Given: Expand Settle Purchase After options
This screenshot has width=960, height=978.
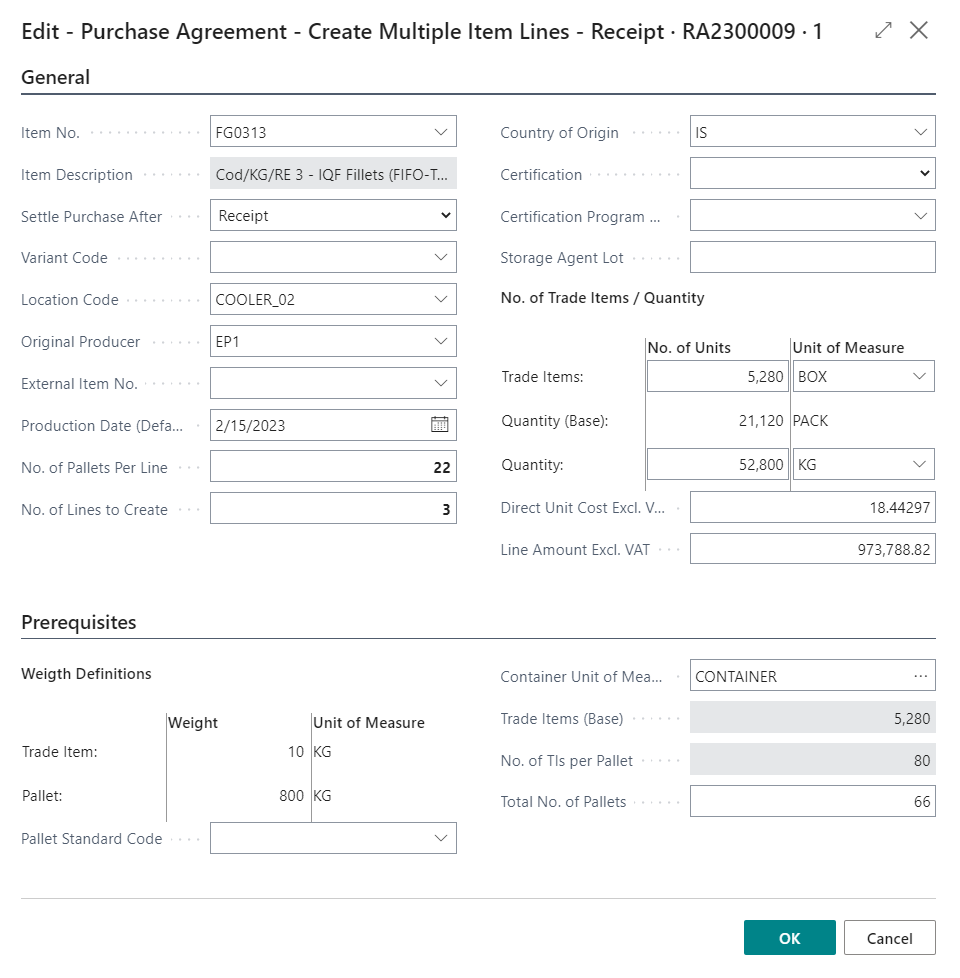Looking at the screenshot, I should 445,216.
